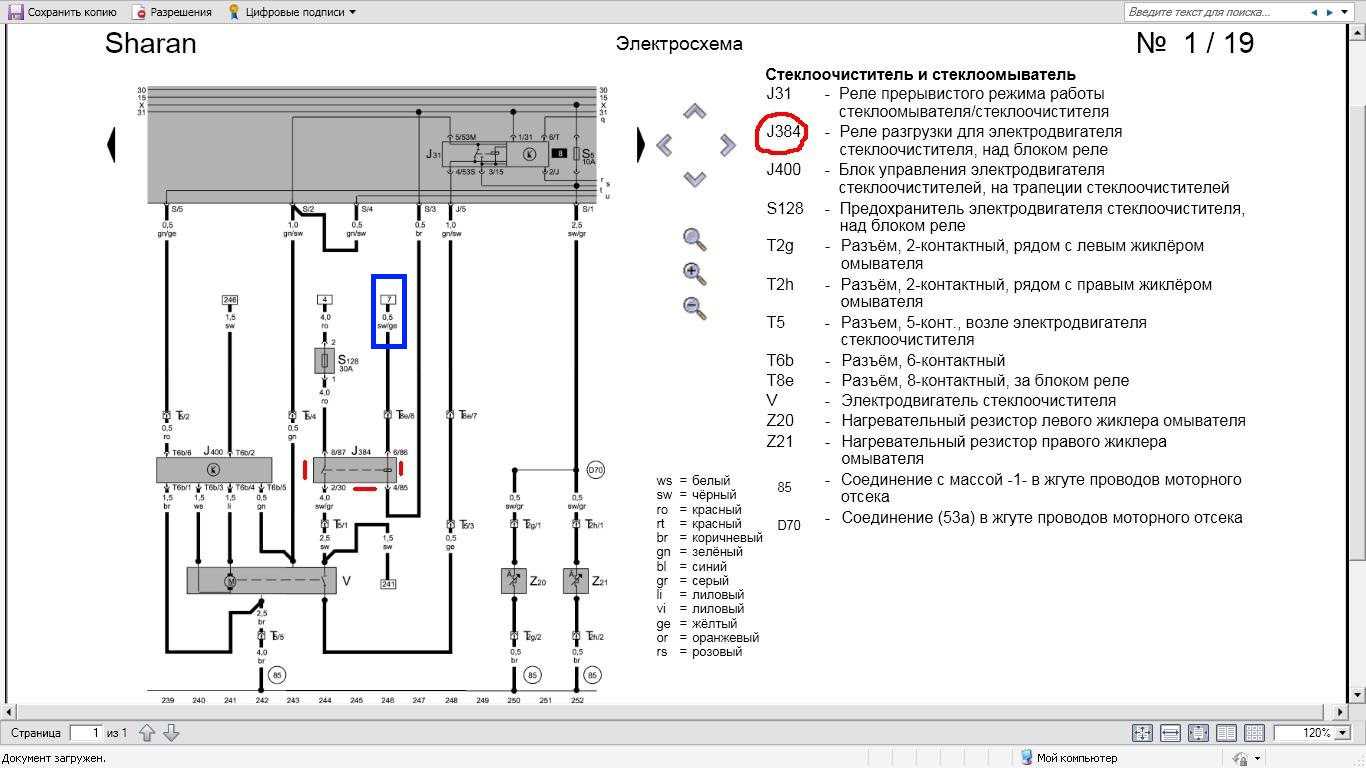Find previous search result arrow

1315,12
